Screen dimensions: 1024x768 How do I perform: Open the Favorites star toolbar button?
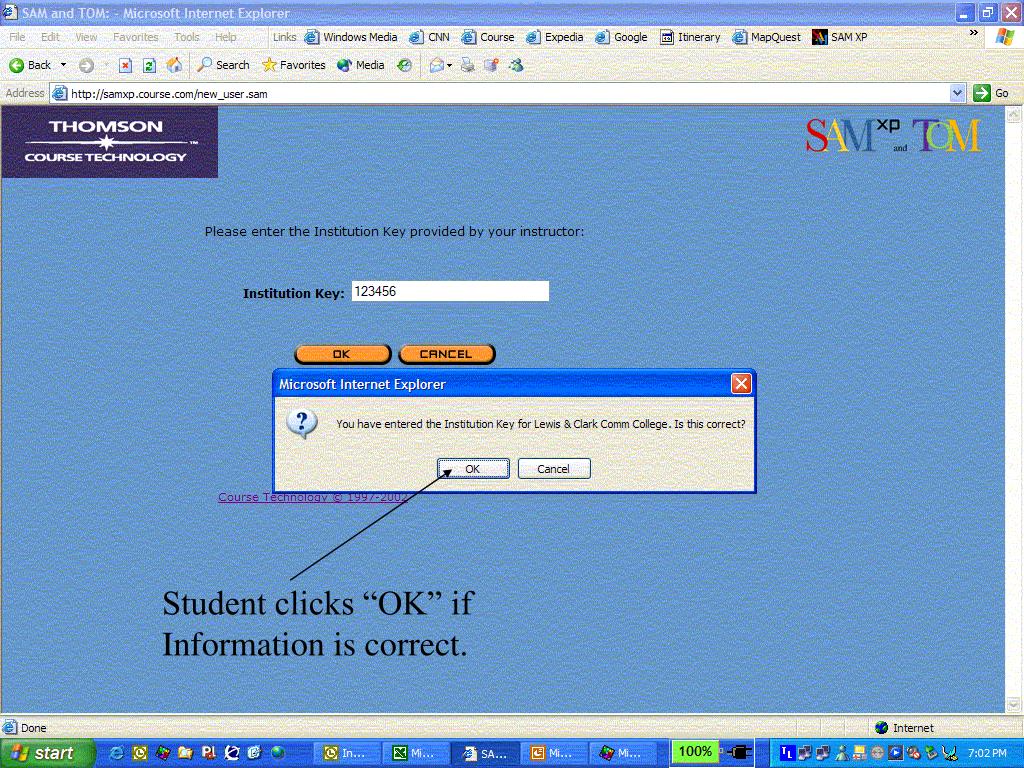coord(294,65)
